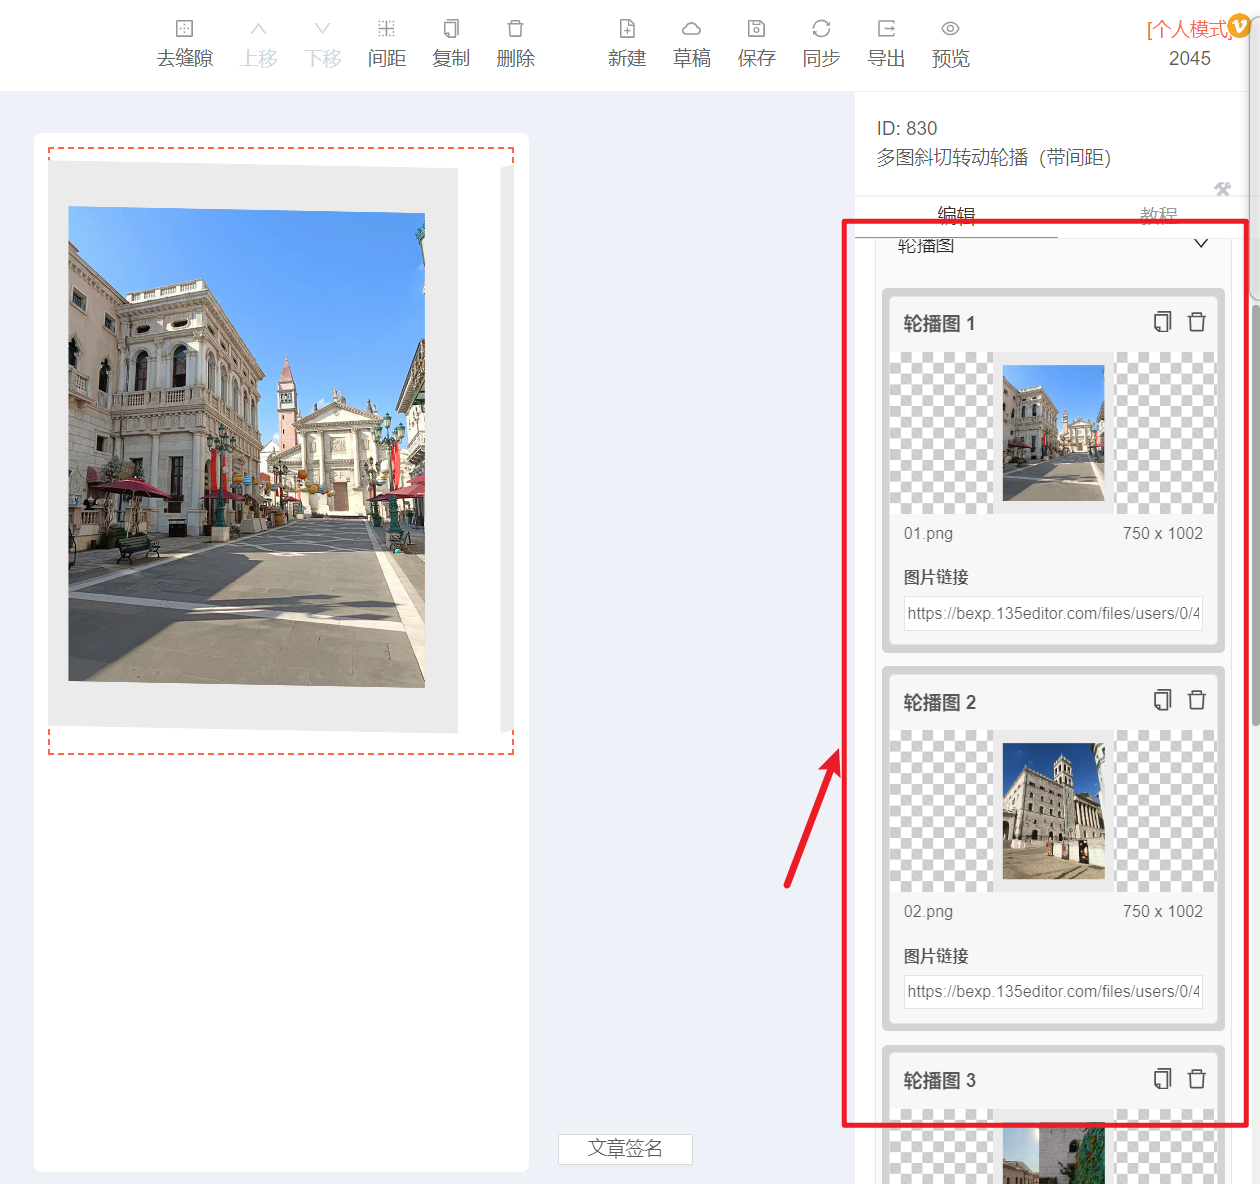The image size is (1260, 1184).
Task: Click the 轮播图 1 card heading
Action: click(x=939, y=323)
